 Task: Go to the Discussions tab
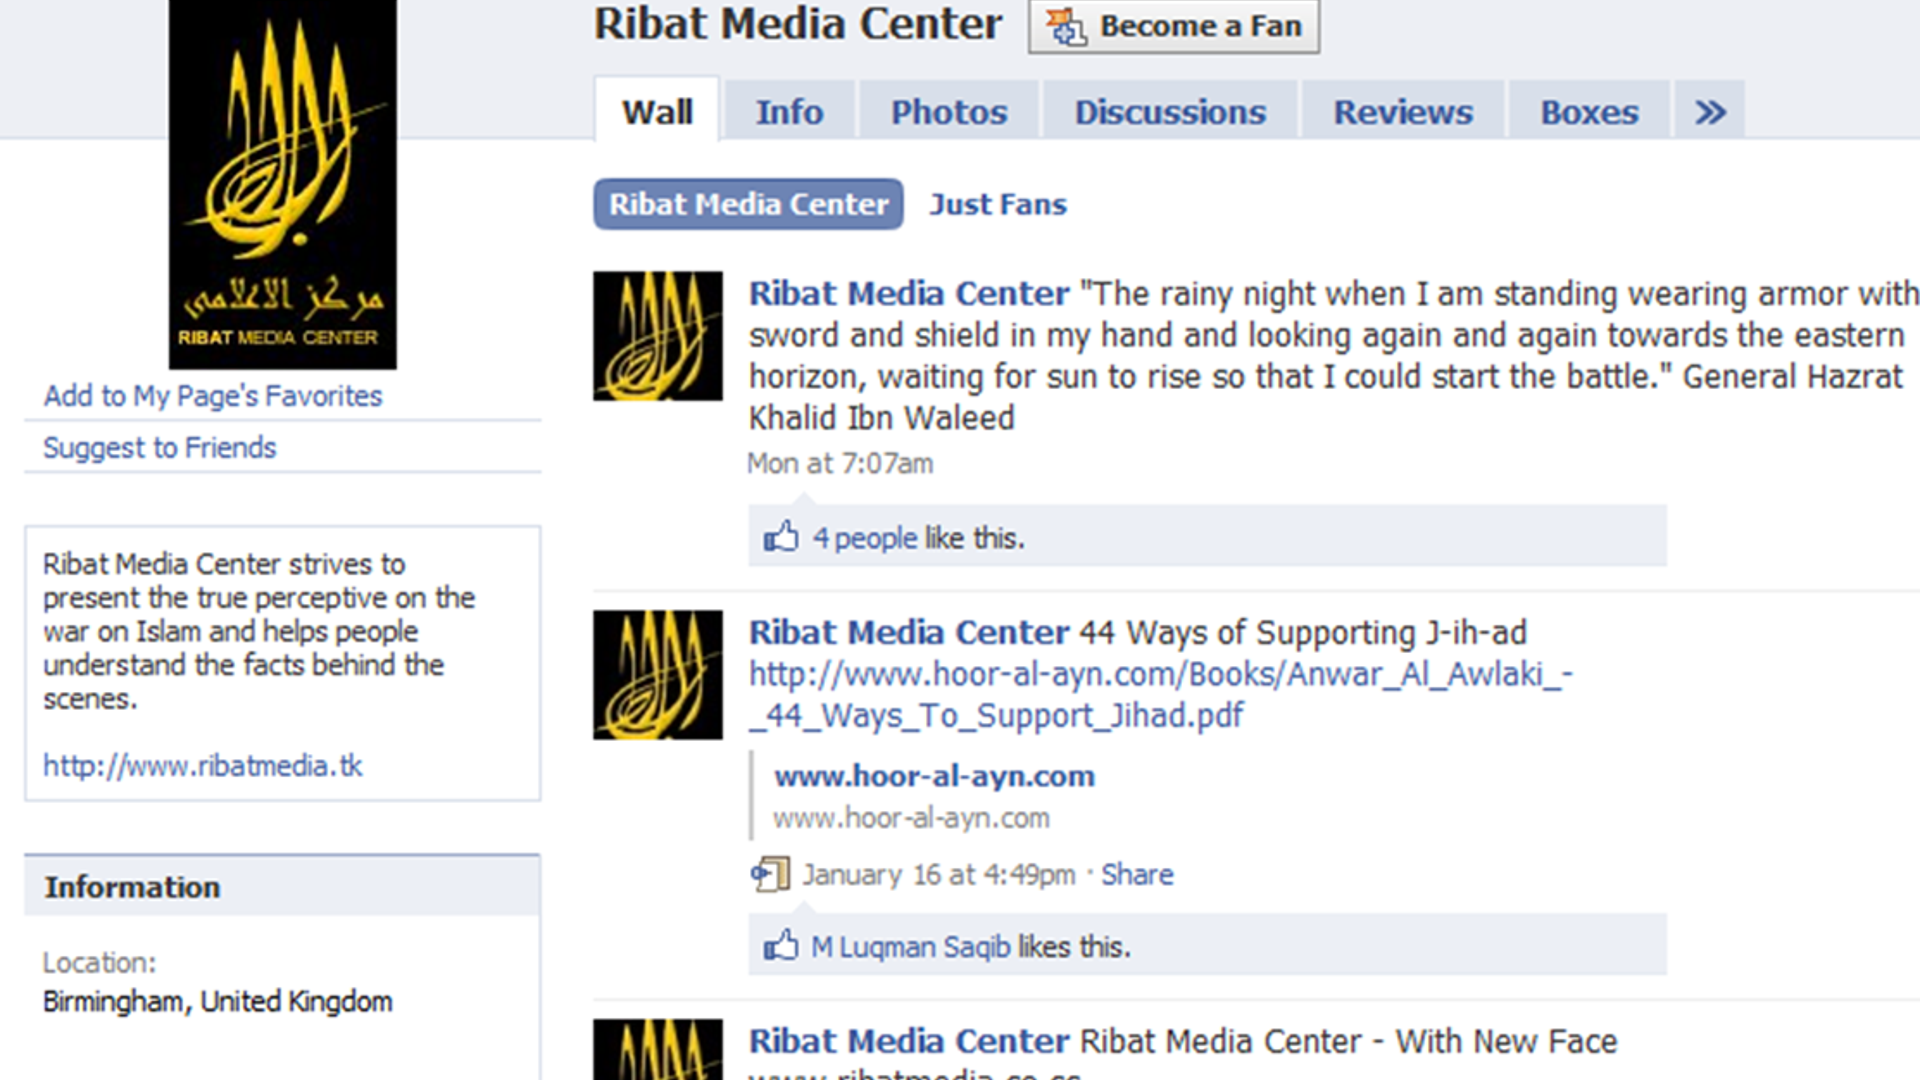click(x=1170, y=111)
